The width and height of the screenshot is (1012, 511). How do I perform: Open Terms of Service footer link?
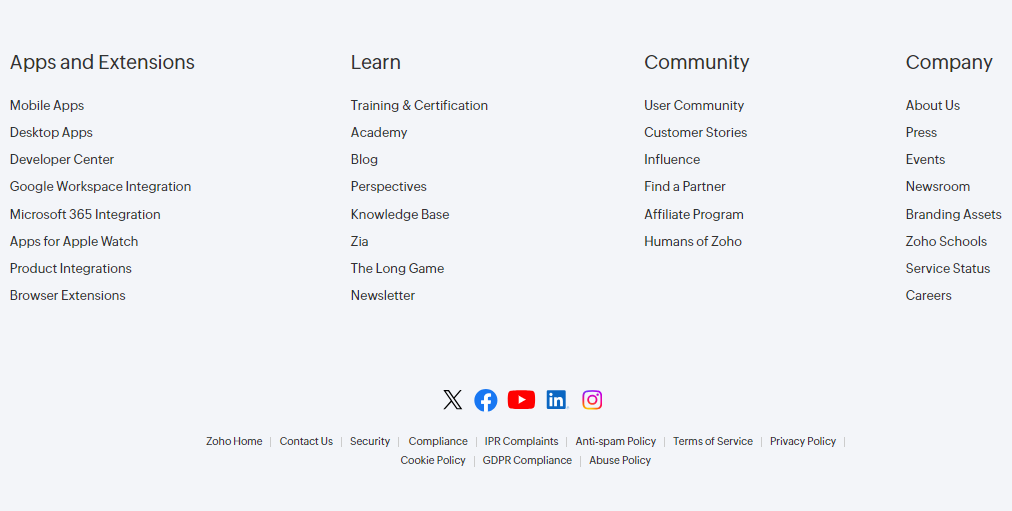[x=713, y=441]
